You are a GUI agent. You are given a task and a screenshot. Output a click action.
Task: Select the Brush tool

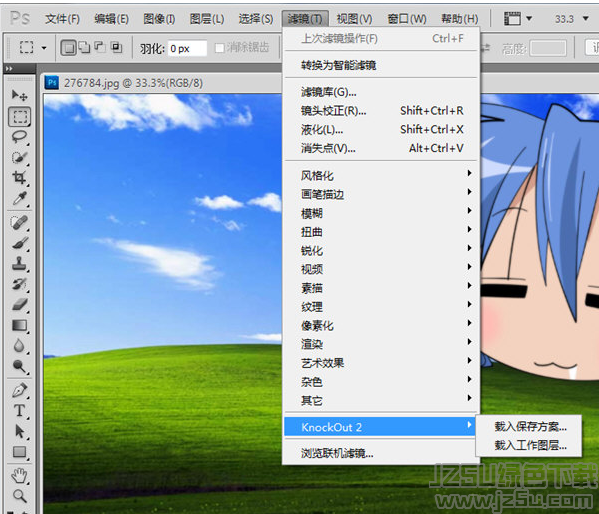coord(19,243)
